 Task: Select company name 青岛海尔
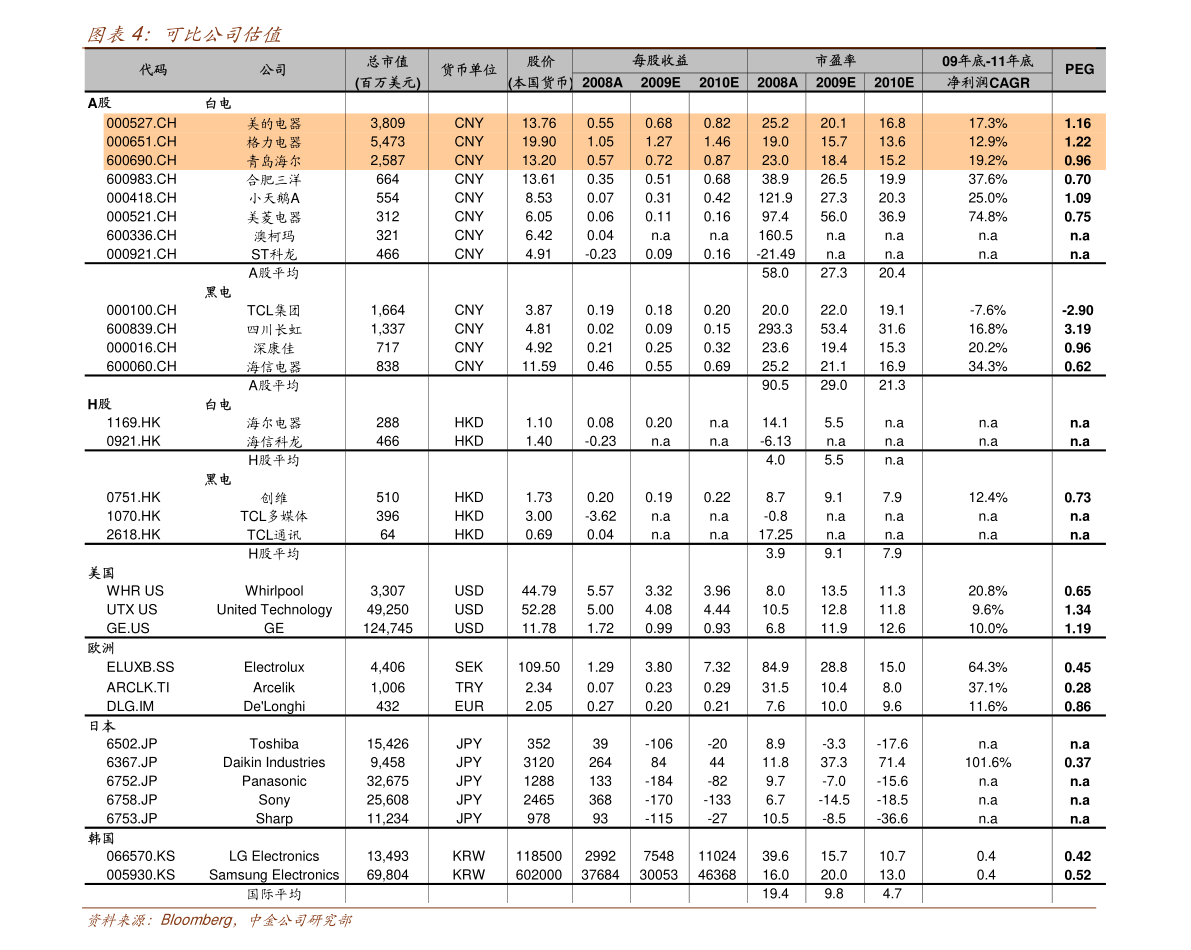click(x=274, y=160)
